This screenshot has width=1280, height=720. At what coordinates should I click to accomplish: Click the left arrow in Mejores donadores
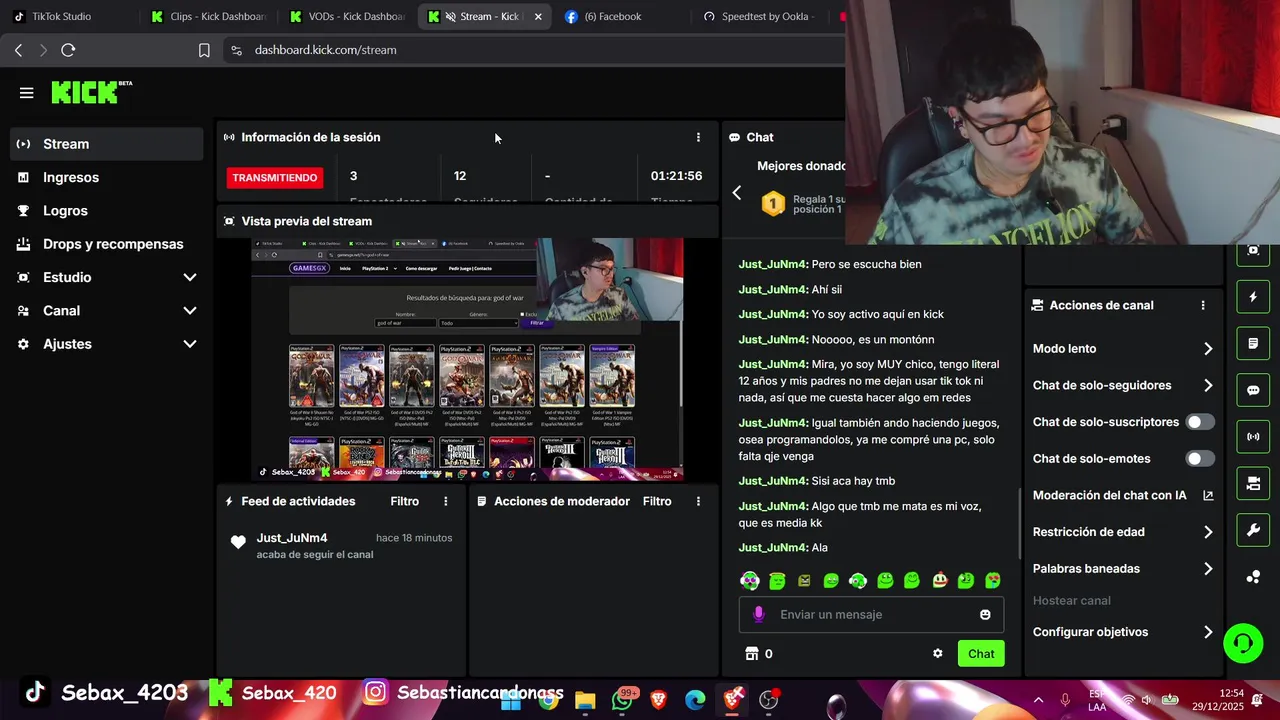pyautogui.click(x=737, y=193)
